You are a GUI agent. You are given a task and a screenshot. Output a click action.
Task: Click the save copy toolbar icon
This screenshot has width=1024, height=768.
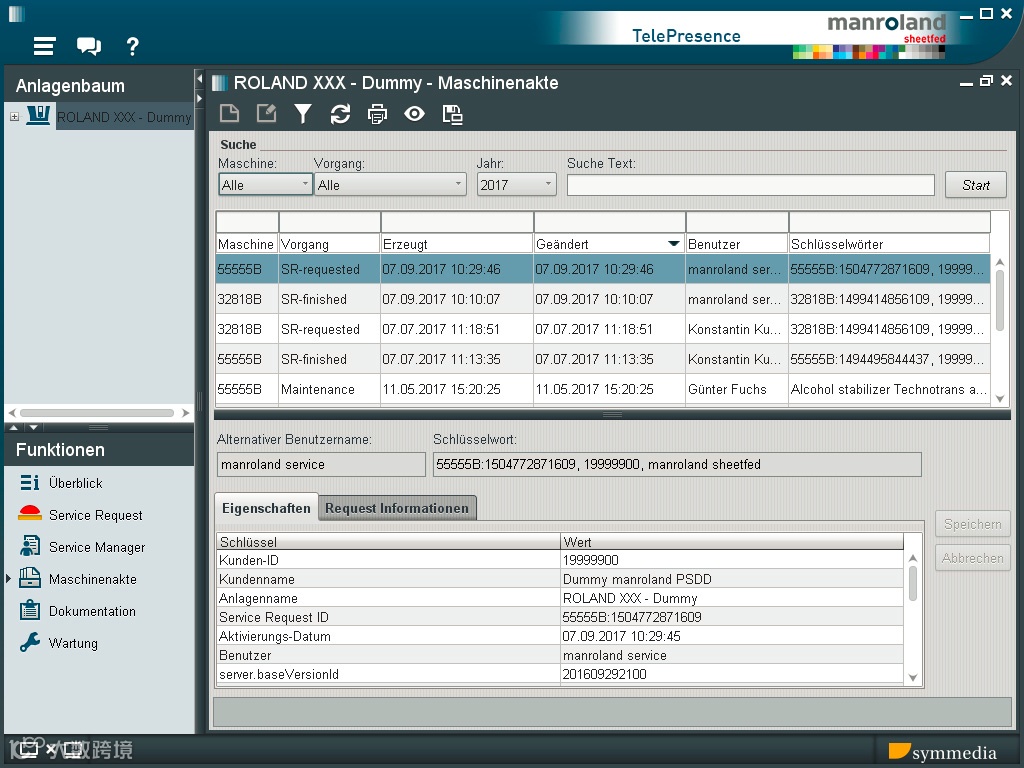pos(452,114)
